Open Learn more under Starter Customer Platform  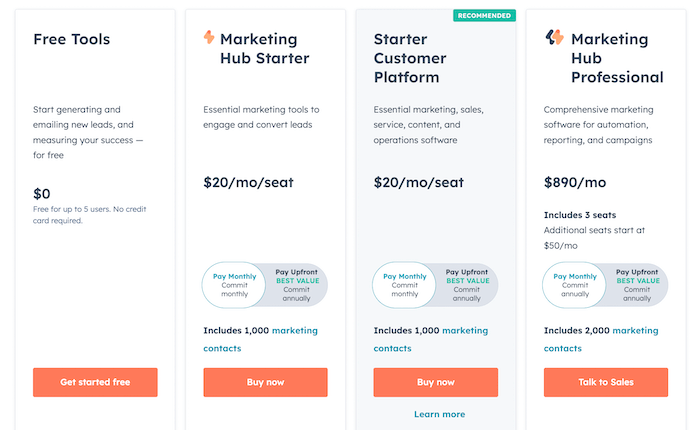(440, 414)
